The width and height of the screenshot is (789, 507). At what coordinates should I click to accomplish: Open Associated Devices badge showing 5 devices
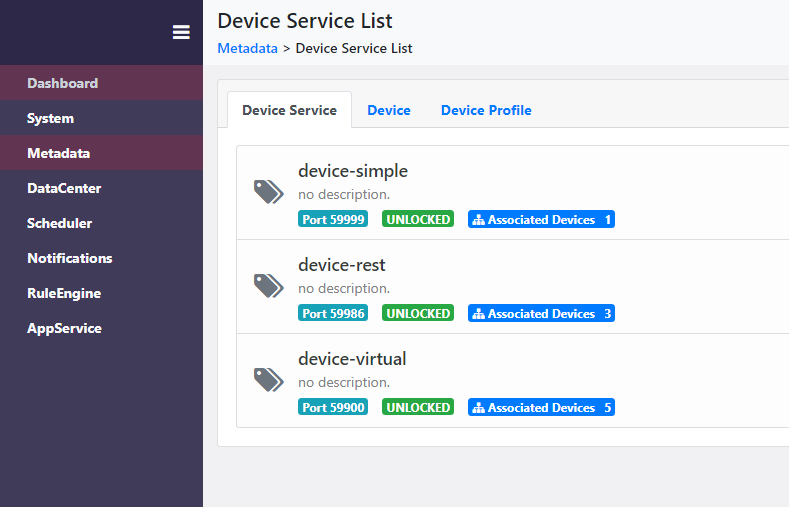point(541,407)
